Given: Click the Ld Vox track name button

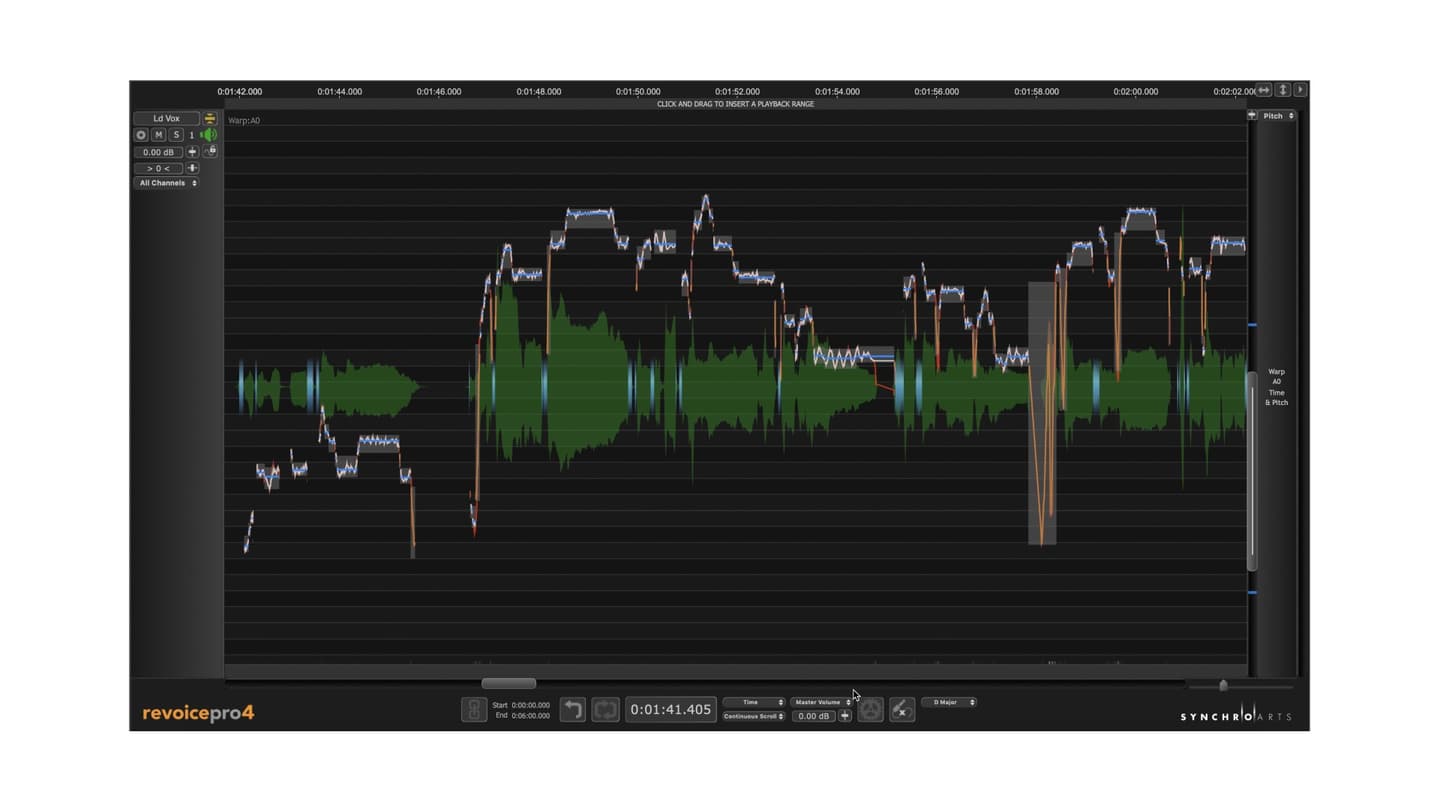Looking at the screenshot, I should coord(166,118).
